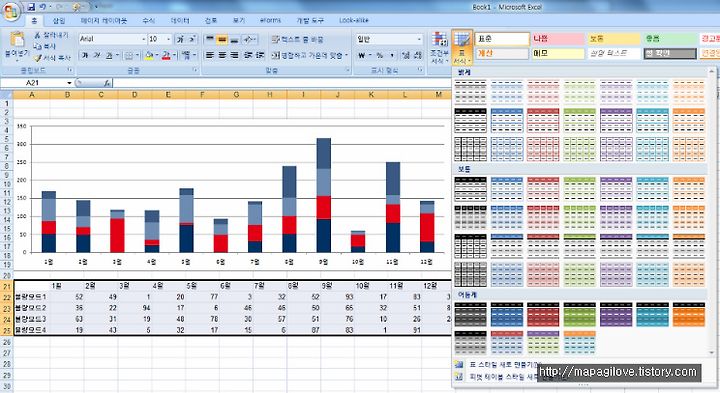
Task: Select cell 불량모드1 in row 22
Action: pyautogui.click(x=32, y=297)
